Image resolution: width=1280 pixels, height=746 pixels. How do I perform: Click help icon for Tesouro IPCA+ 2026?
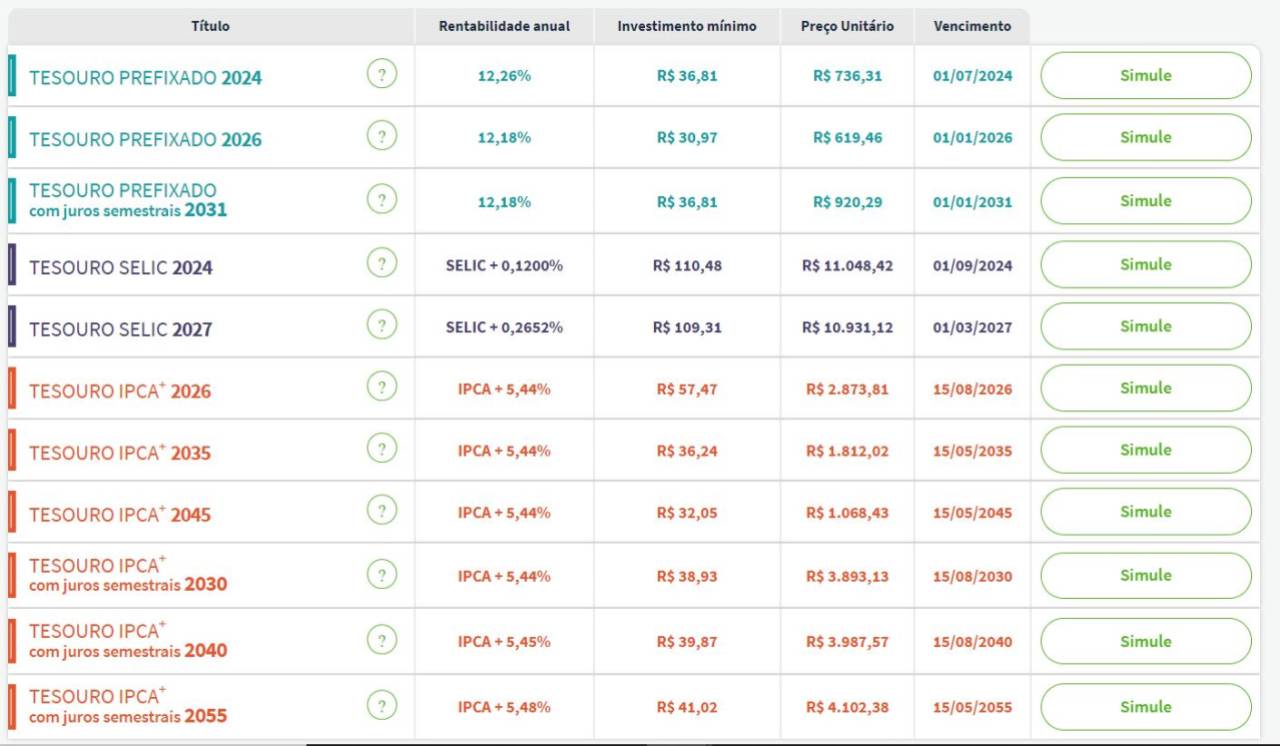pos(381,387)
